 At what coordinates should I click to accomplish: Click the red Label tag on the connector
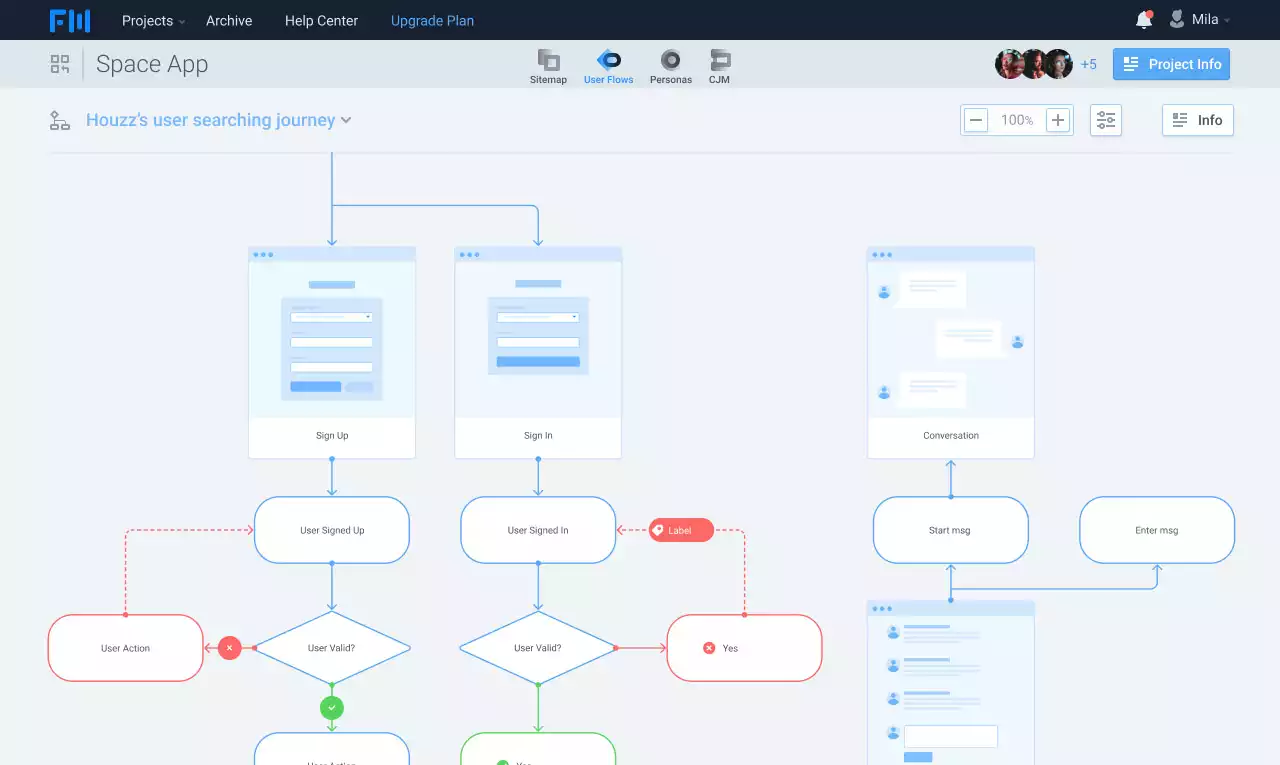point(680,530)
